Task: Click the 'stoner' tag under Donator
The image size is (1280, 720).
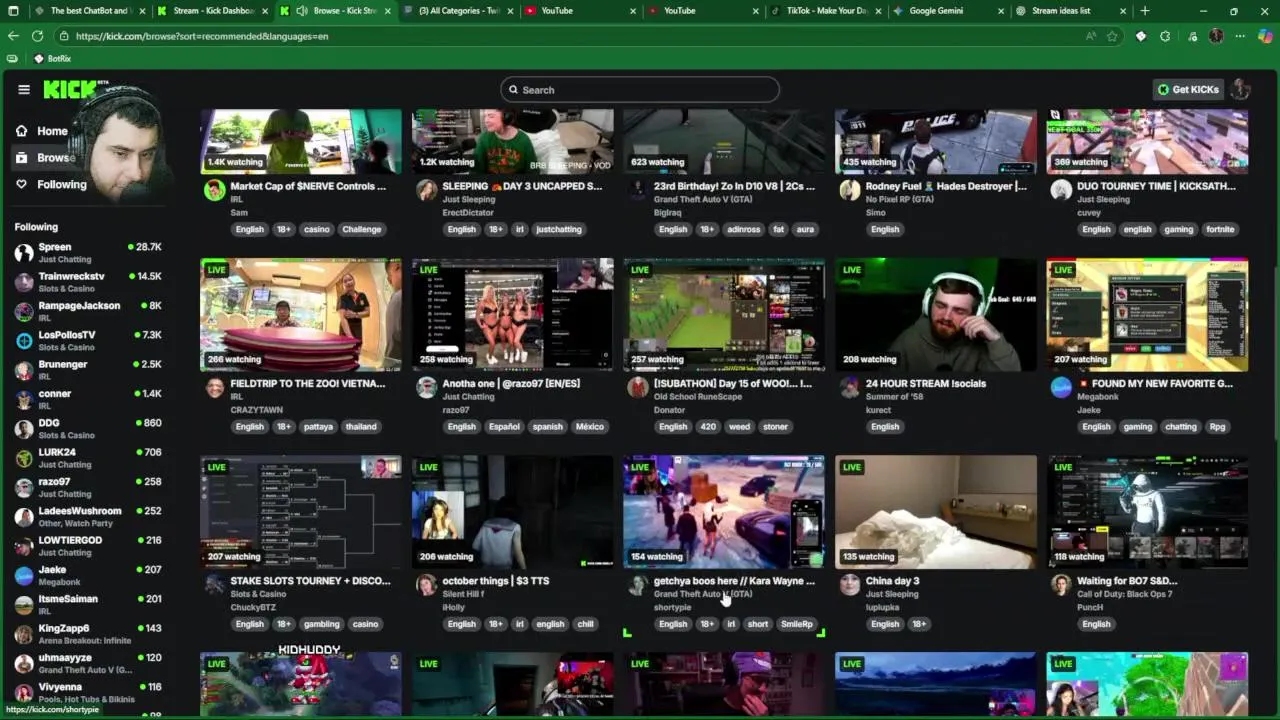Action: 775,427
